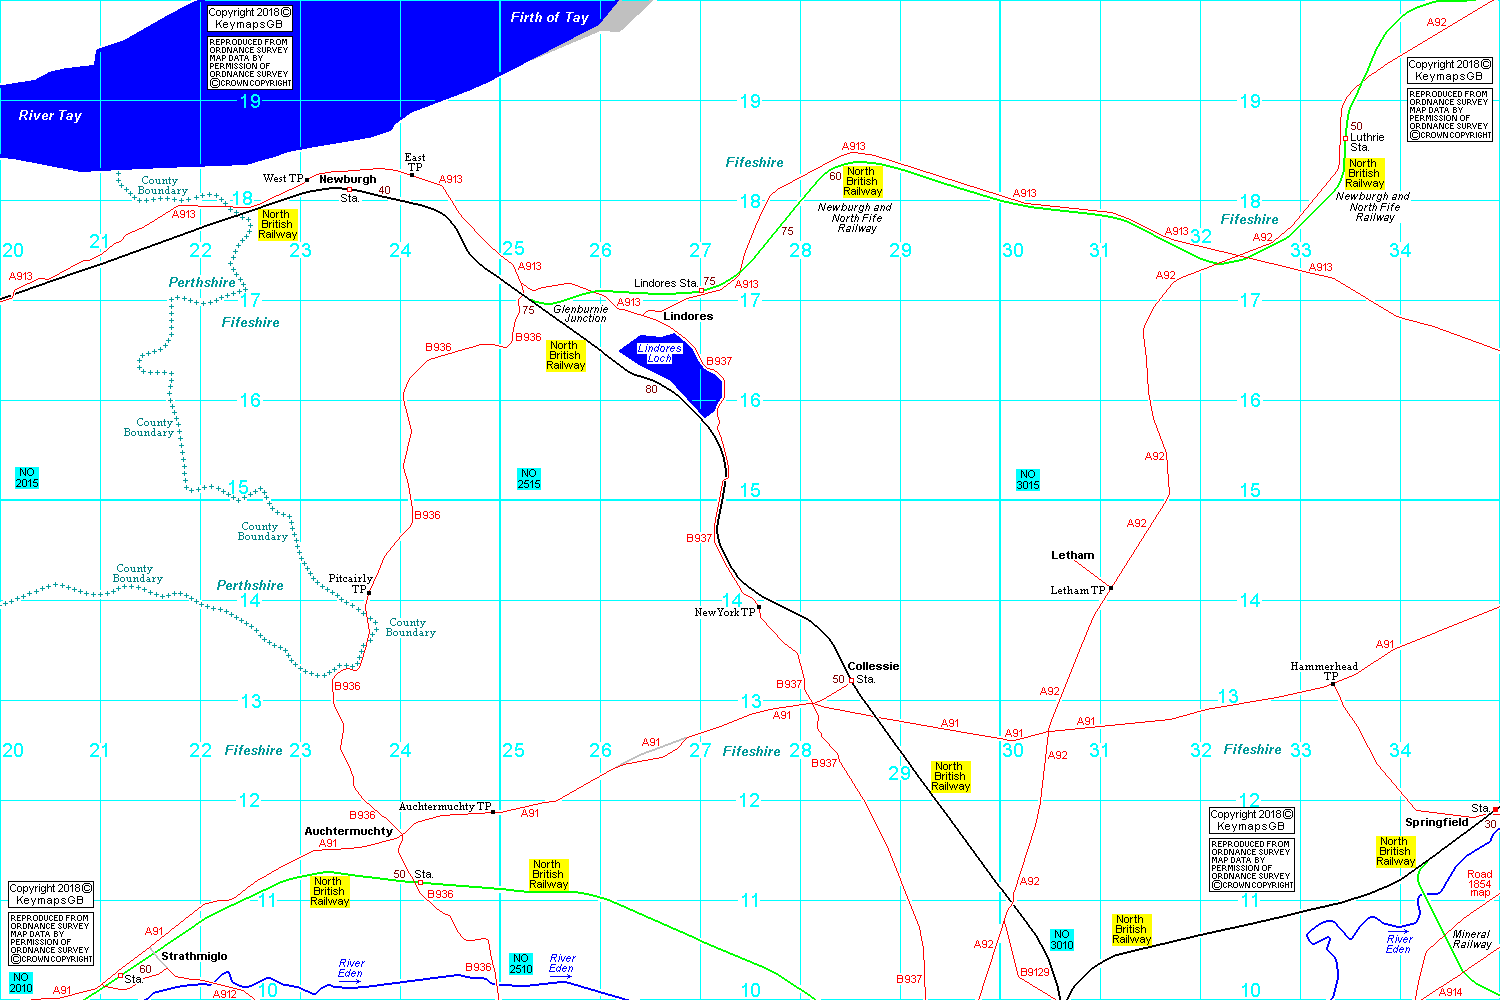
Task: Jump to the NO 2510 map tile
Action: [521, 964]
